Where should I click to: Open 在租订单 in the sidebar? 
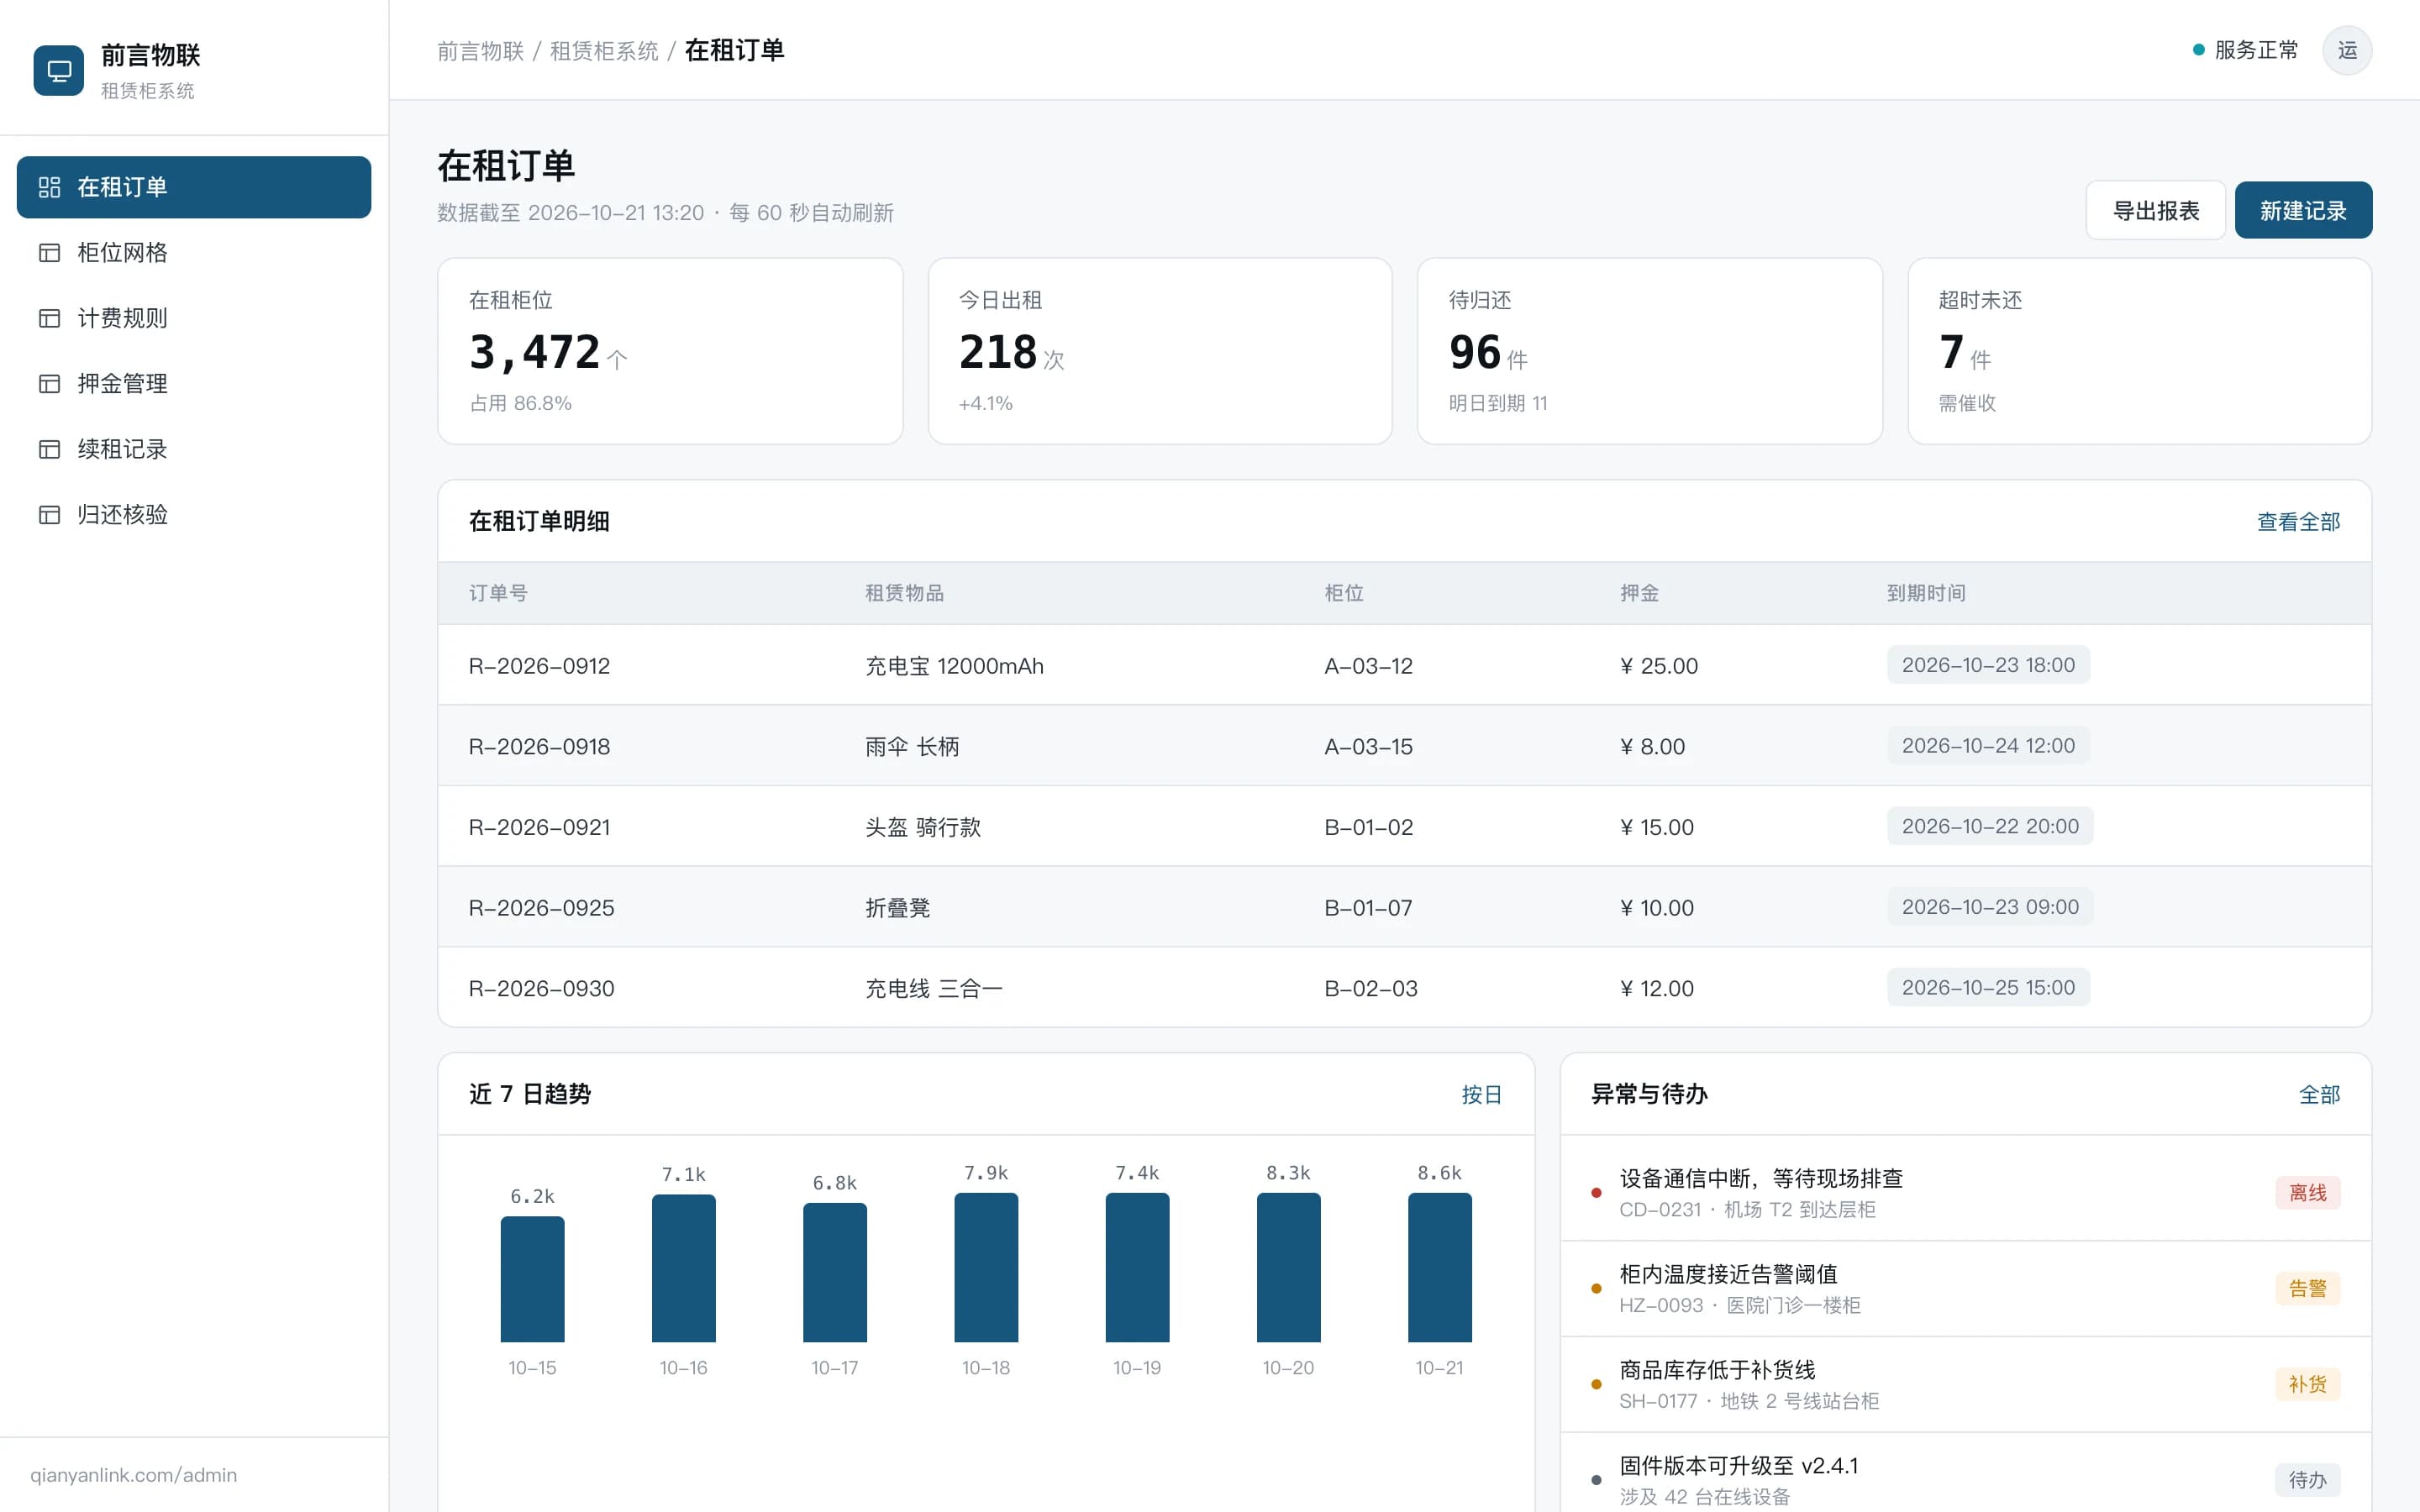(194, 187)
